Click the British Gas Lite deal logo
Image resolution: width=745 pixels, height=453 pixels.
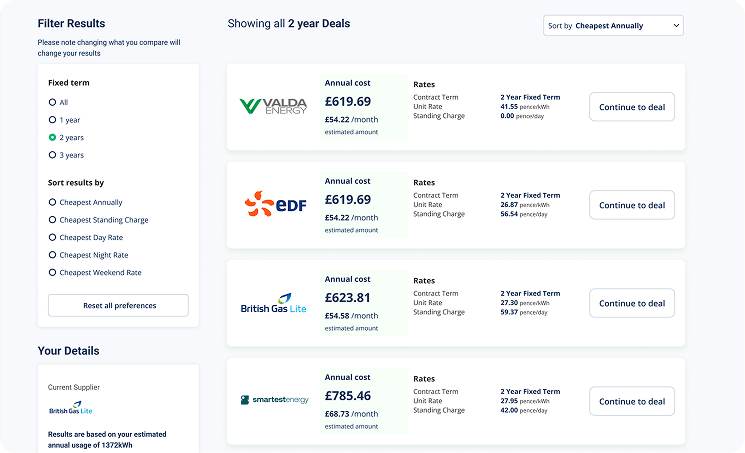coord(273,303)
